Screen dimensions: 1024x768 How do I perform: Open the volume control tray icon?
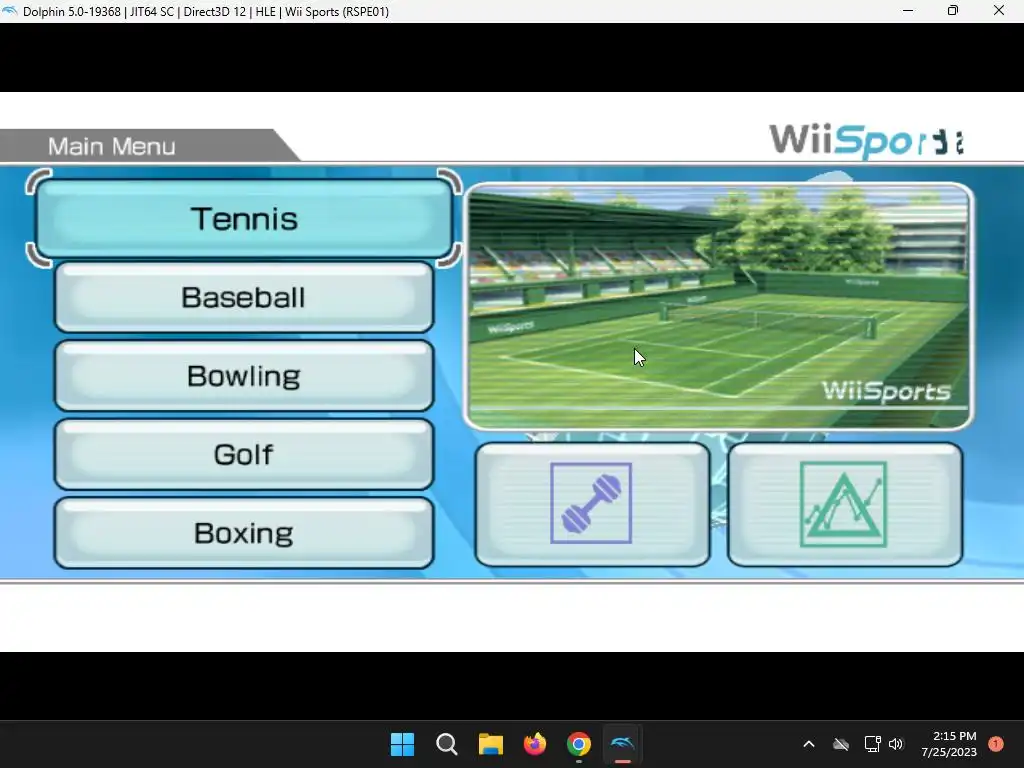click(x=895, y=744)
